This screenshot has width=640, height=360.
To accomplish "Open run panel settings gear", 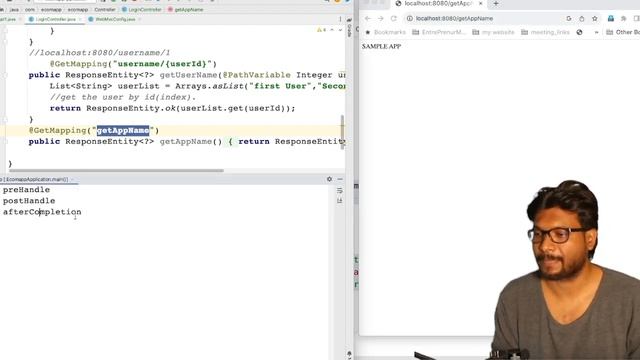I will 329,179.
